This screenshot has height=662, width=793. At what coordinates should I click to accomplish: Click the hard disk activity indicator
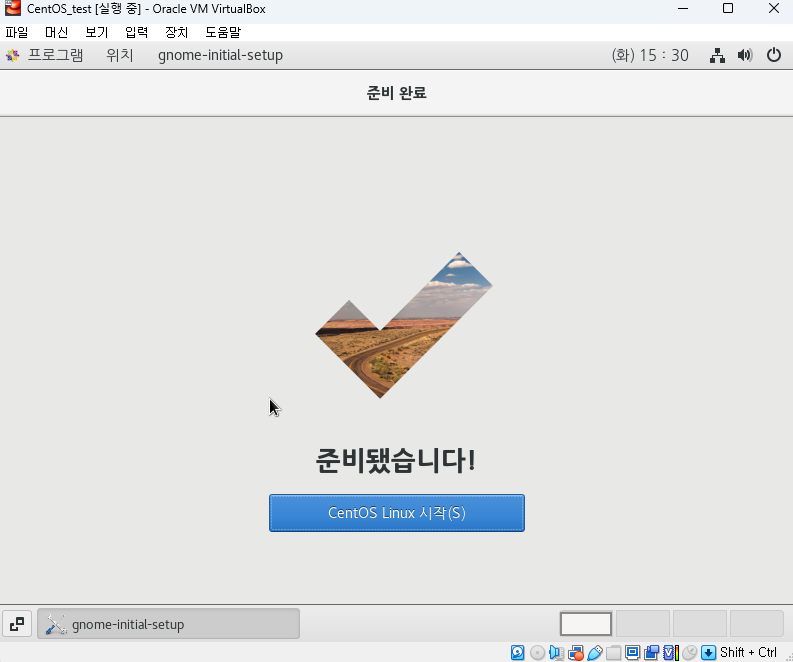tap(517, 652)
